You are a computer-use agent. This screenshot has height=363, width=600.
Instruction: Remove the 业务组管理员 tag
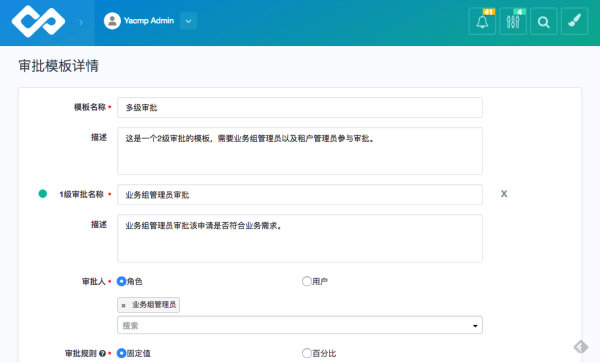click(123, 305)
